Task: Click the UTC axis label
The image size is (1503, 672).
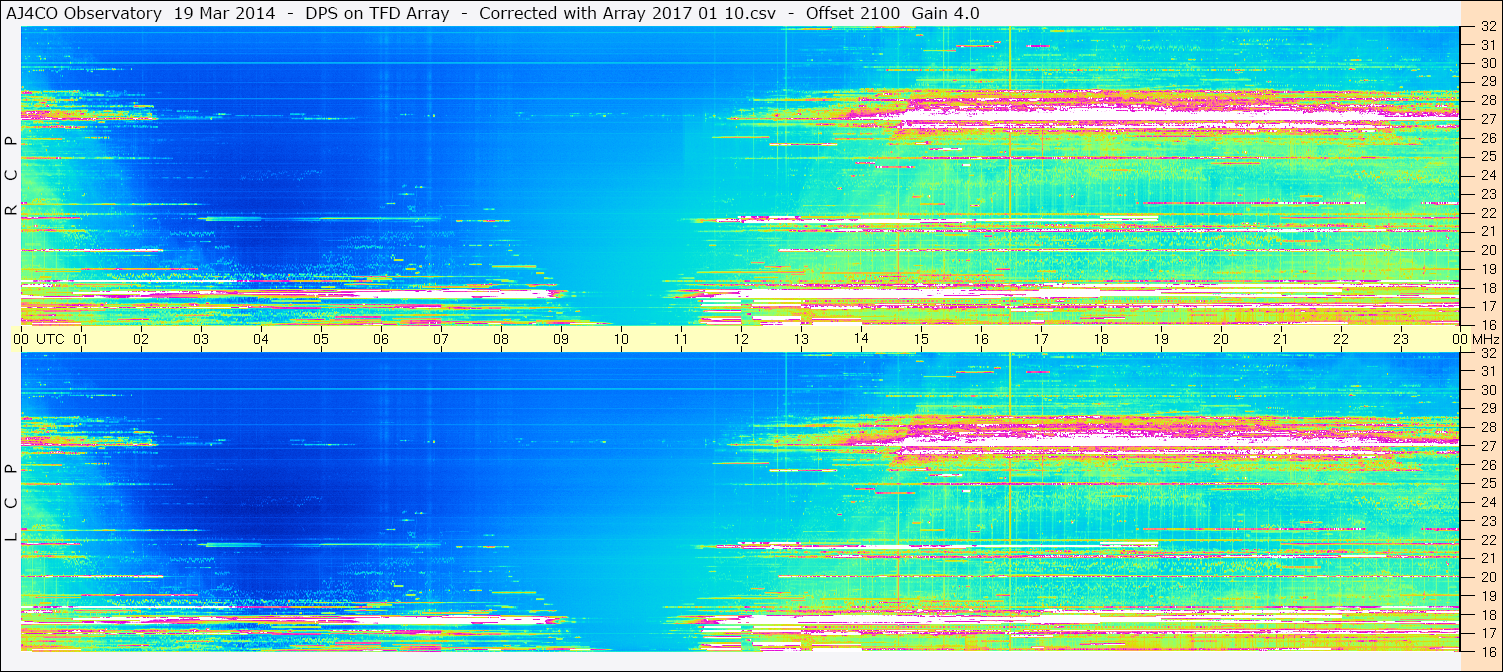Action: (x=50, y=339)
